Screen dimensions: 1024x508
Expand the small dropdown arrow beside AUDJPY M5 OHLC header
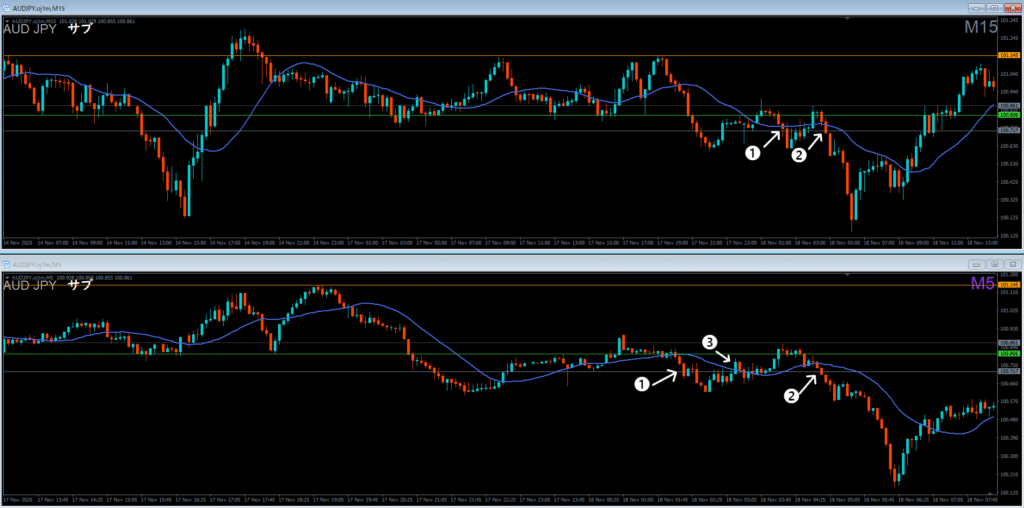pyautogui.click(x=7, y=278)
